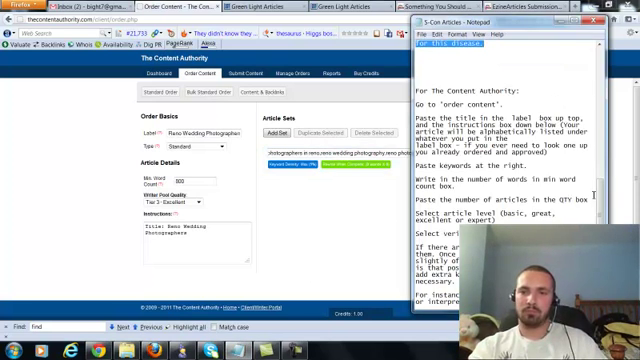Expand the Writer Pool Quality dropdown
Viewport: 640px width, 360px height.
tap(173, 202)
